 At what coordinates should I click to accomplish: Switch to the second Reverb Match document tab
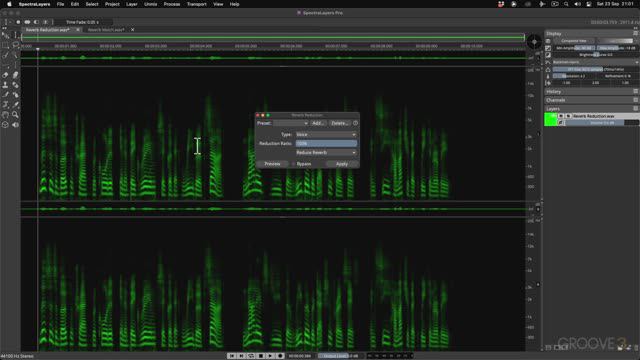[106, 30]
